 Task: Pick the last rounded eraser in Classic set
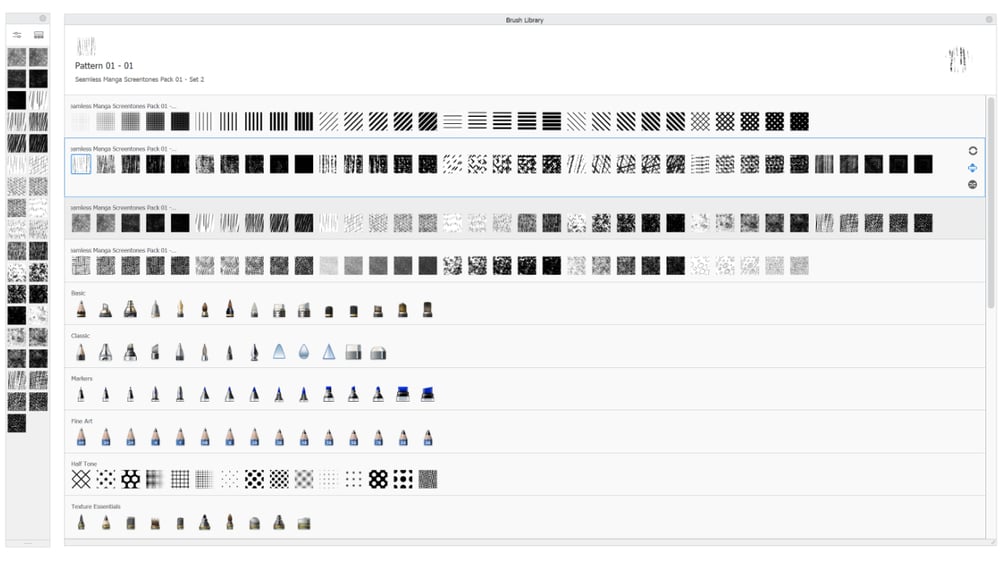point(378,352)
